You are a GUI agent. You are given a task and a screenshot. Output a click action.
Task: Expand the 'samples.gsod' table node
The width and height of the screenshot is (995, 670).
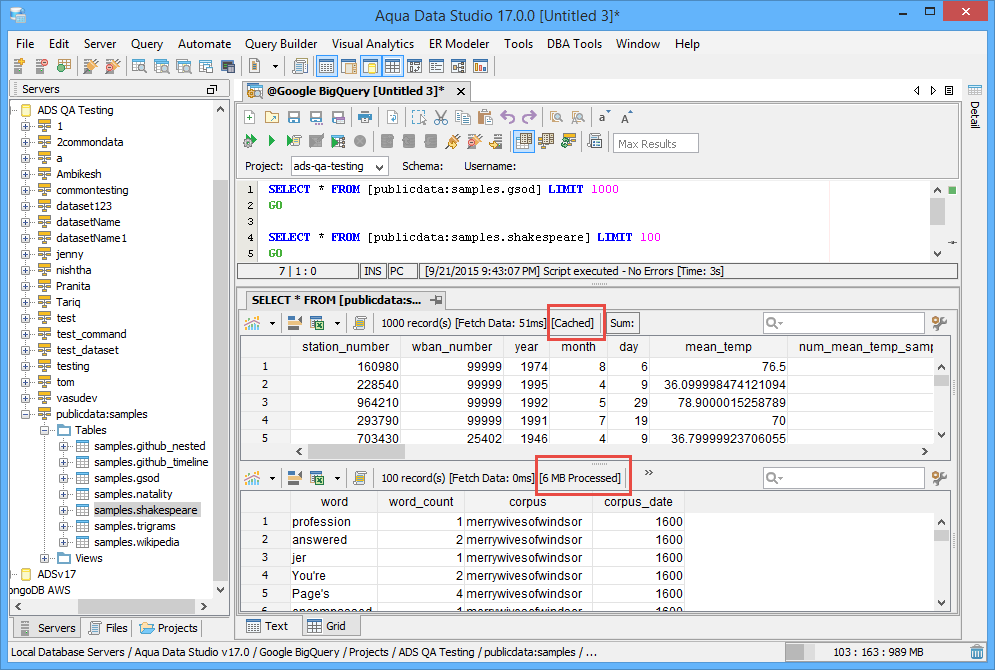pos(63,478)
